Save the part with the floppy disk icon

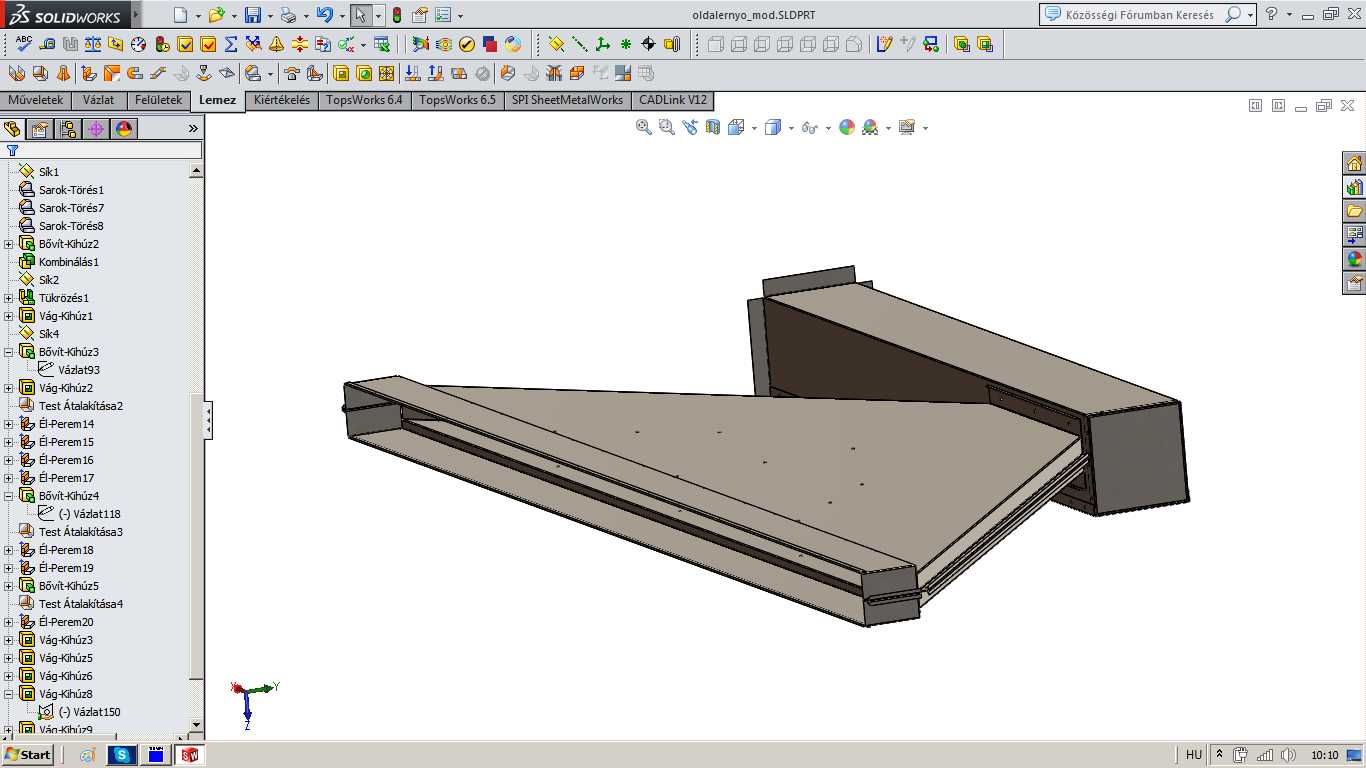coord(253,15)
